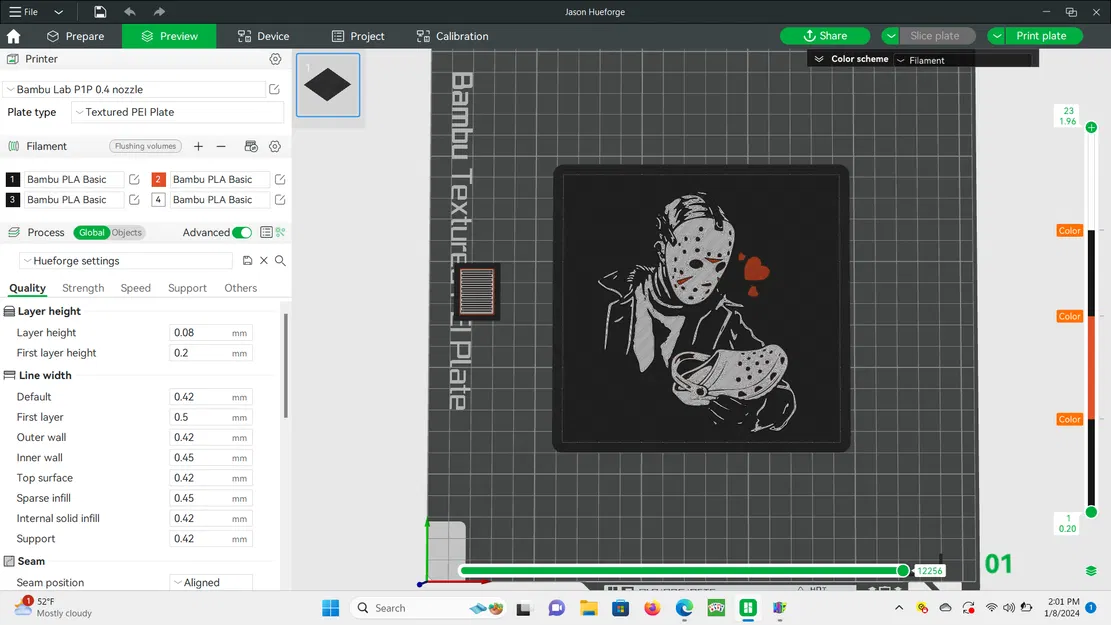Click the horizontal move slider handle
1111x625 pixels.
903,570
